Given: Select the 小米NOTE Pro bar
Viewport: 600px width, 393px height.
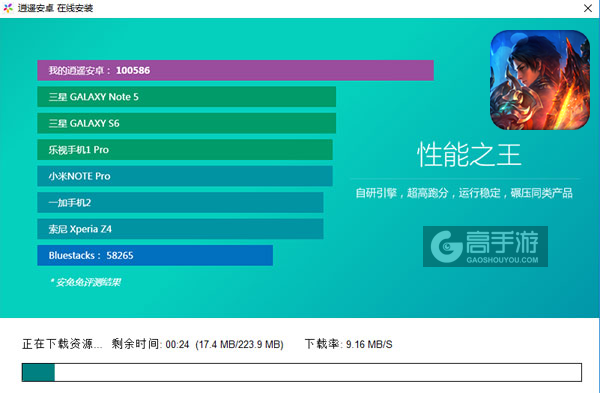Looking at the screenshot, I should click(x=185, y=176).
